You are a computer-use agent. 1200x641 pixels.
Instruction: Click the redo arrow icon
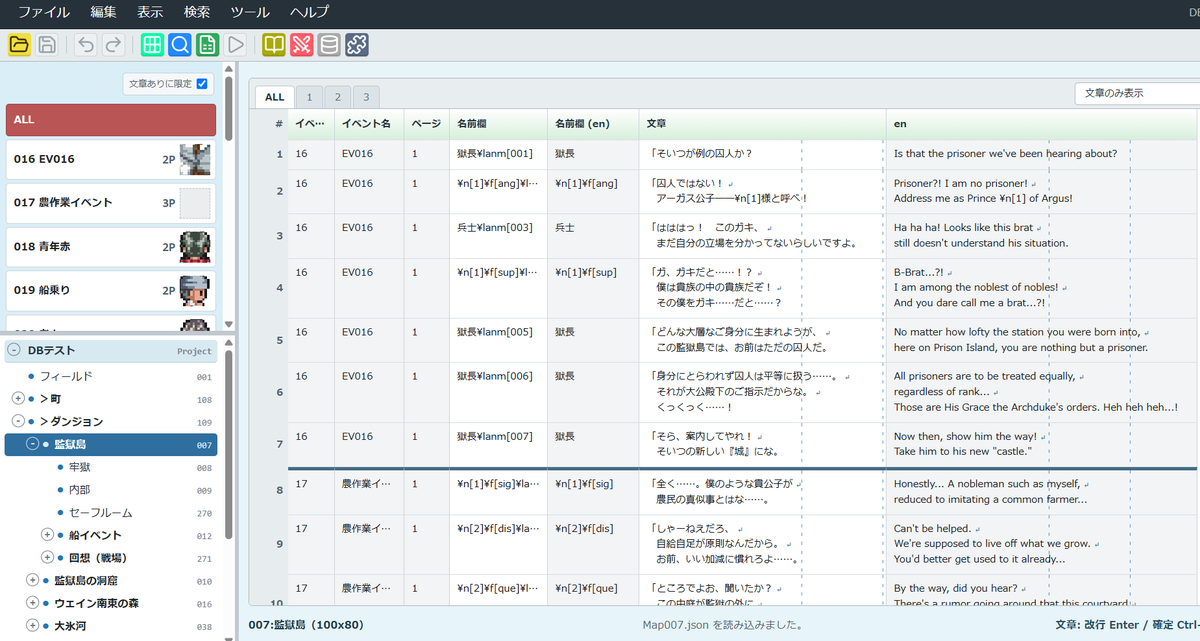pos(113,44)
